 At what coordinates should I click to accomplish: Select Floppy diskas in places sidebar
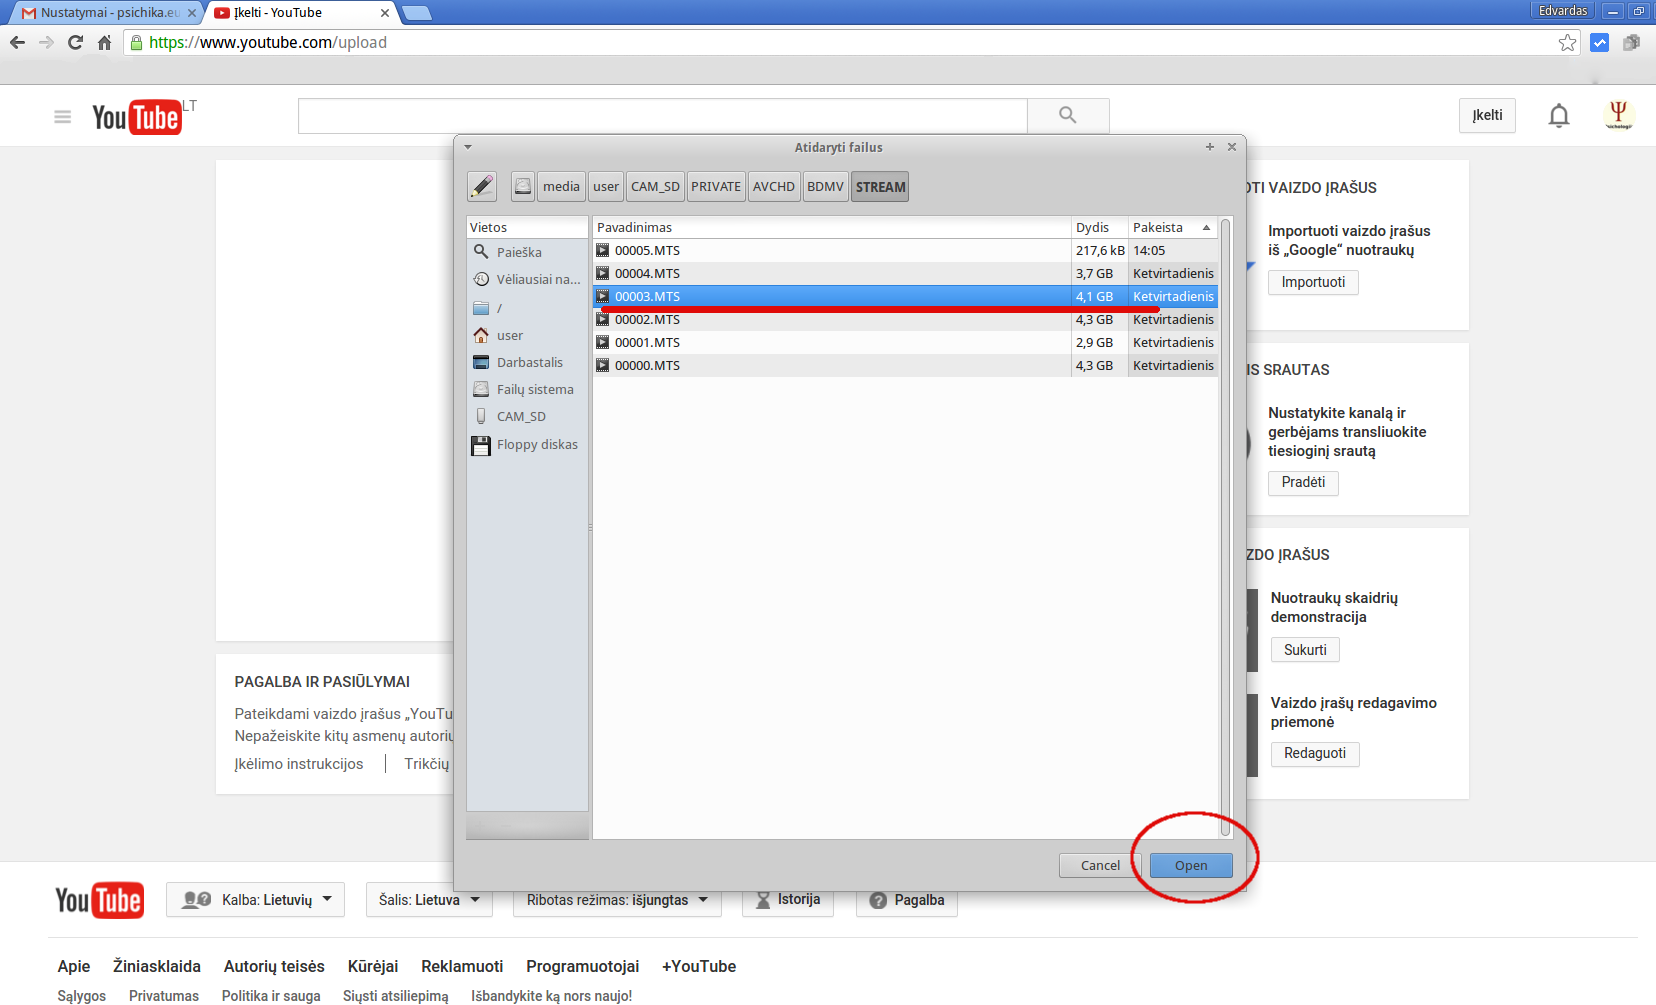(527, 444)
